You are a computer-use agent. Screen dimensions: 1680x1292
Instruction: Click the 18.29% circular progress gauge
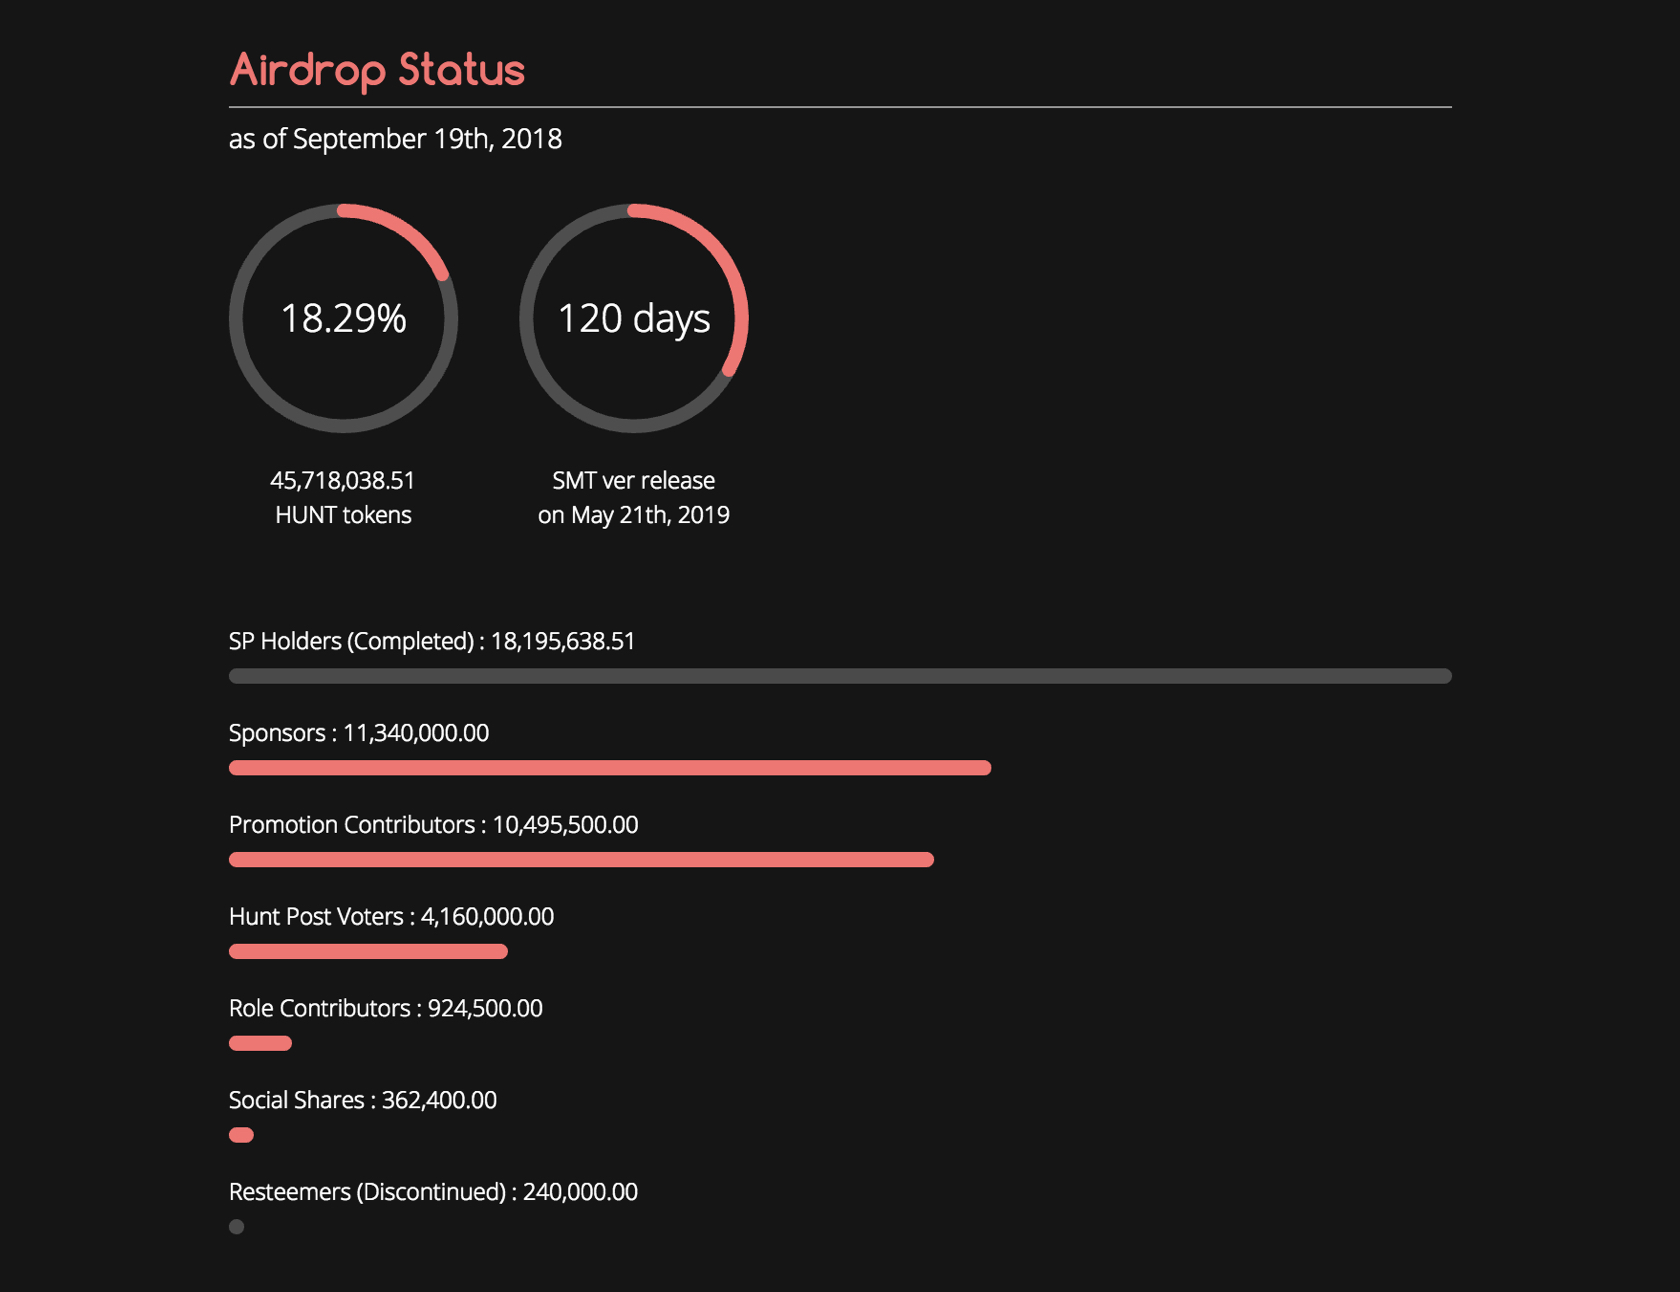tap(343, 318)
